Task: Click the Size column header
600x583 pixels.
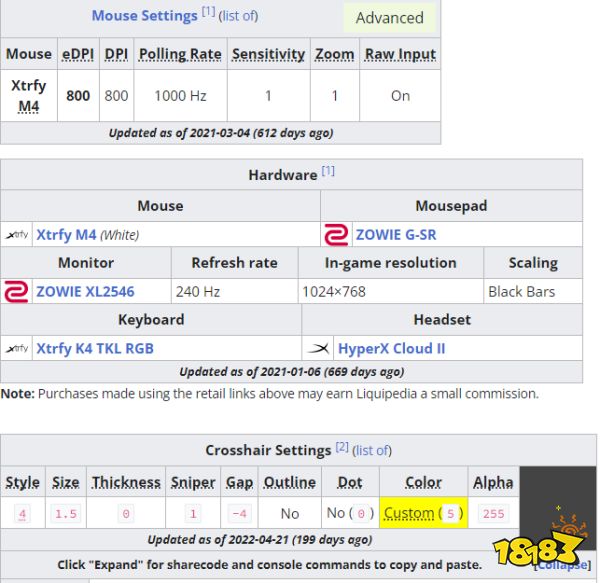Action: (x=66, y=482)
